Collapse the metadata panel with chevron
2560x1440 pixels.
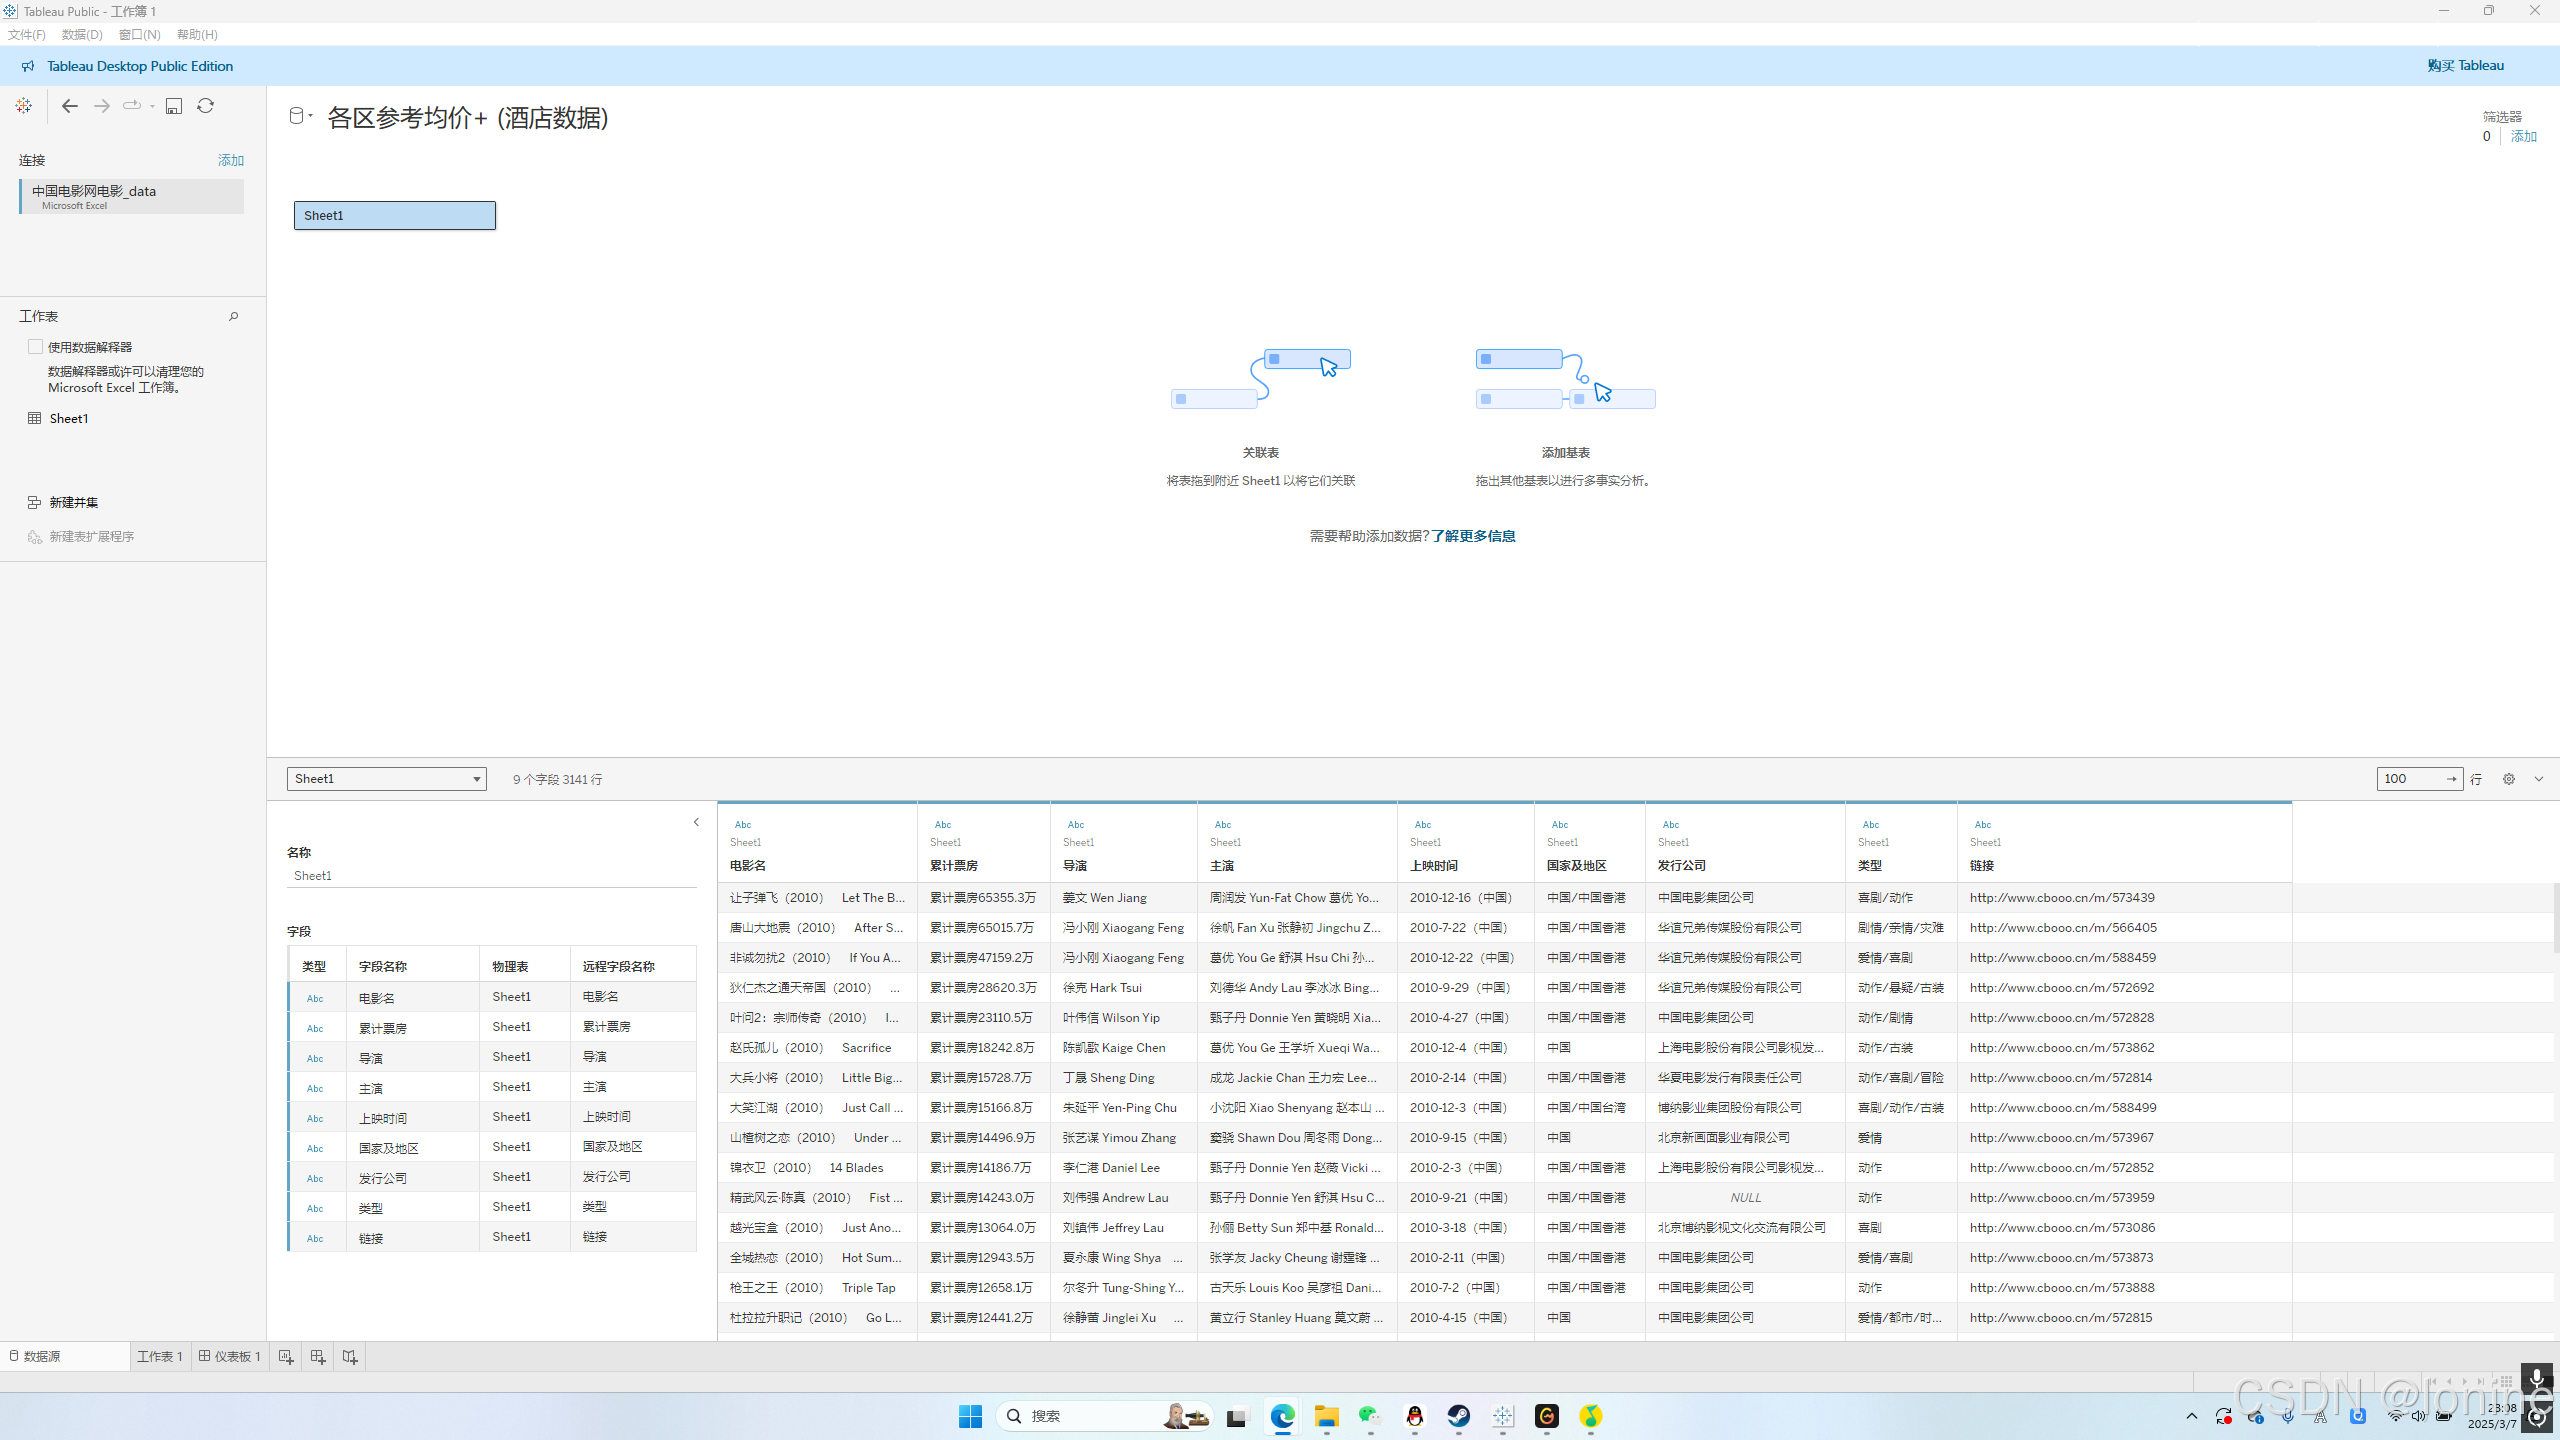[696, 822]
